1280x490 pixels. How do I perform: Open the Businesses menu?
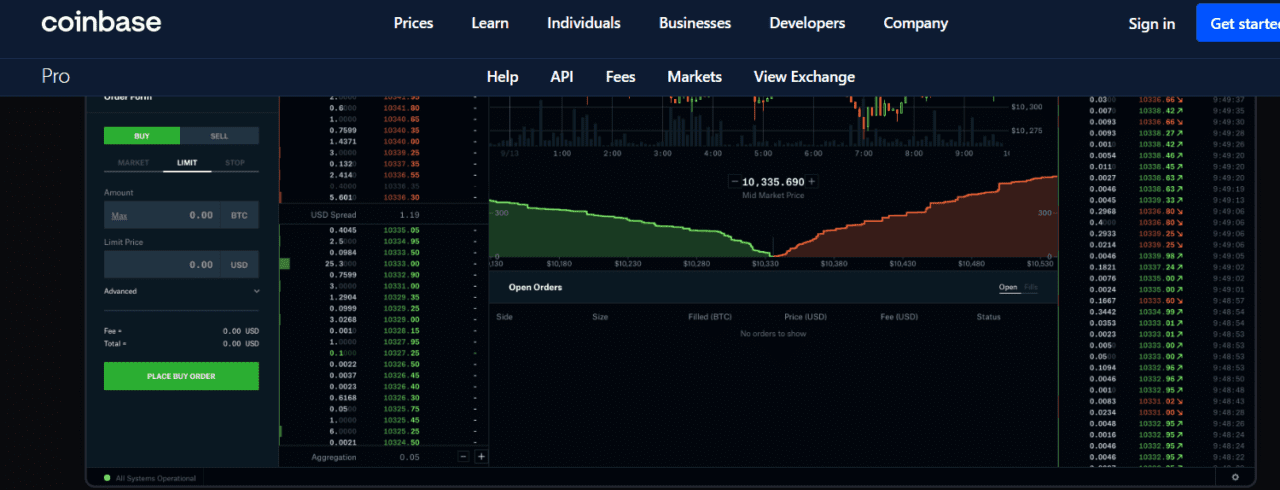click(x=695, y=23)
